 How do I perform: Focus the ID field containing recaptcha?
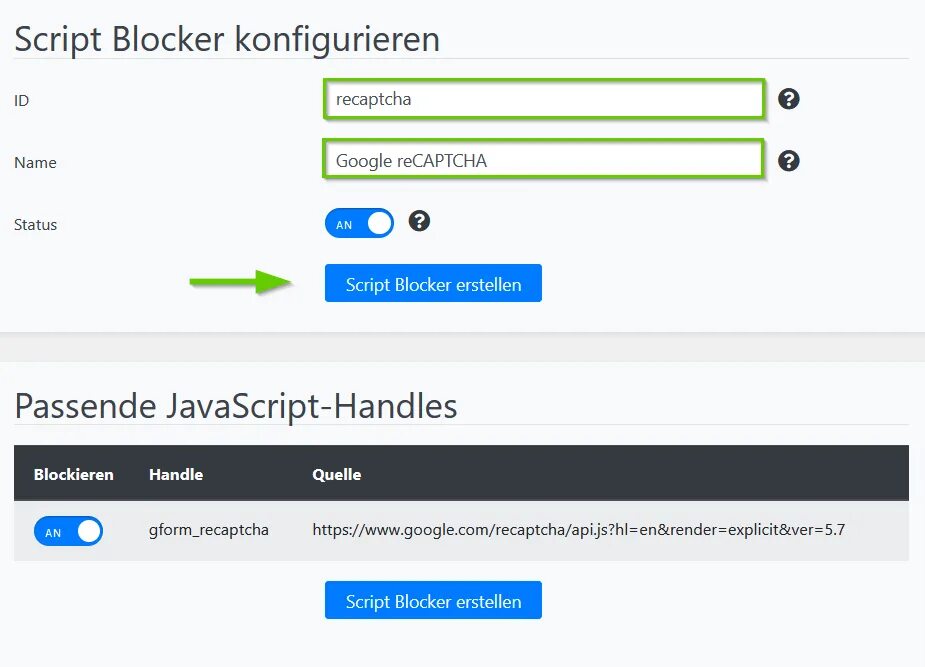coord(543,100)
